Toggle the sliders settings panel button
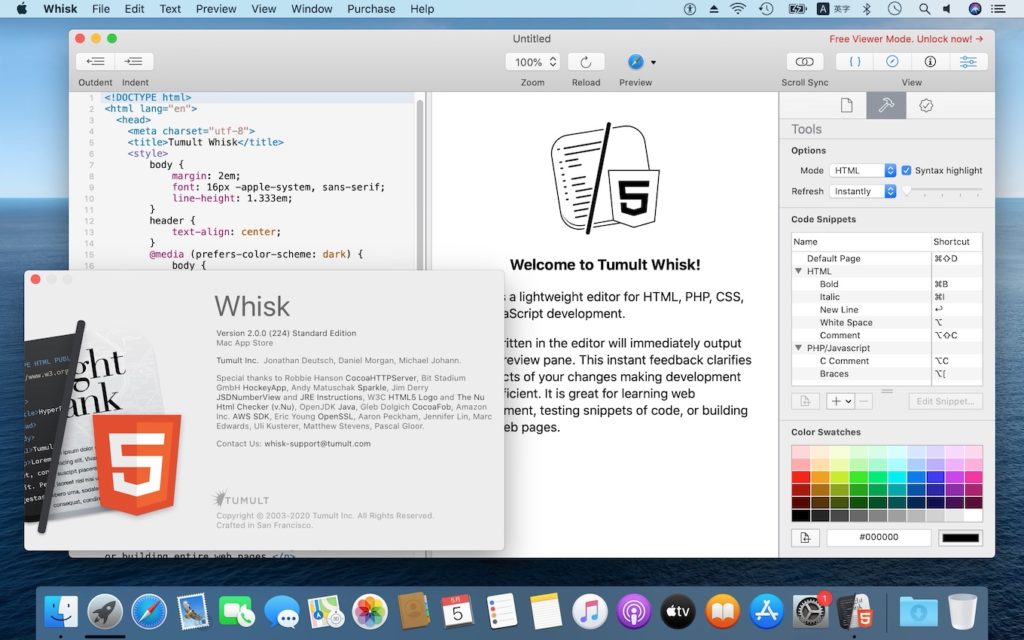The height and width of the screenshot is (640, 1024). (968, 62)
